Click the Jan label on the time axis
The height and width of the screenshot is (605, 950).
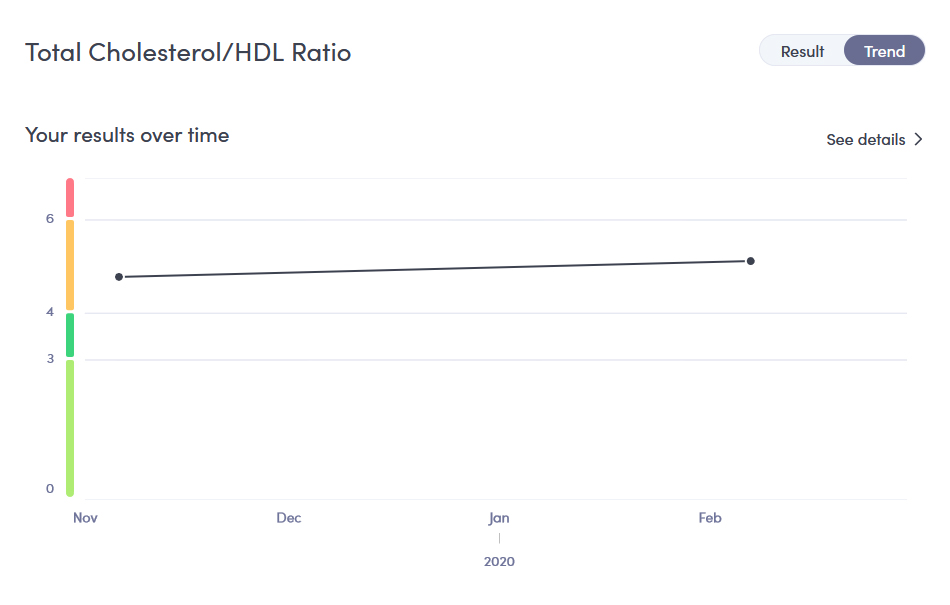click(x=499, y=518)
